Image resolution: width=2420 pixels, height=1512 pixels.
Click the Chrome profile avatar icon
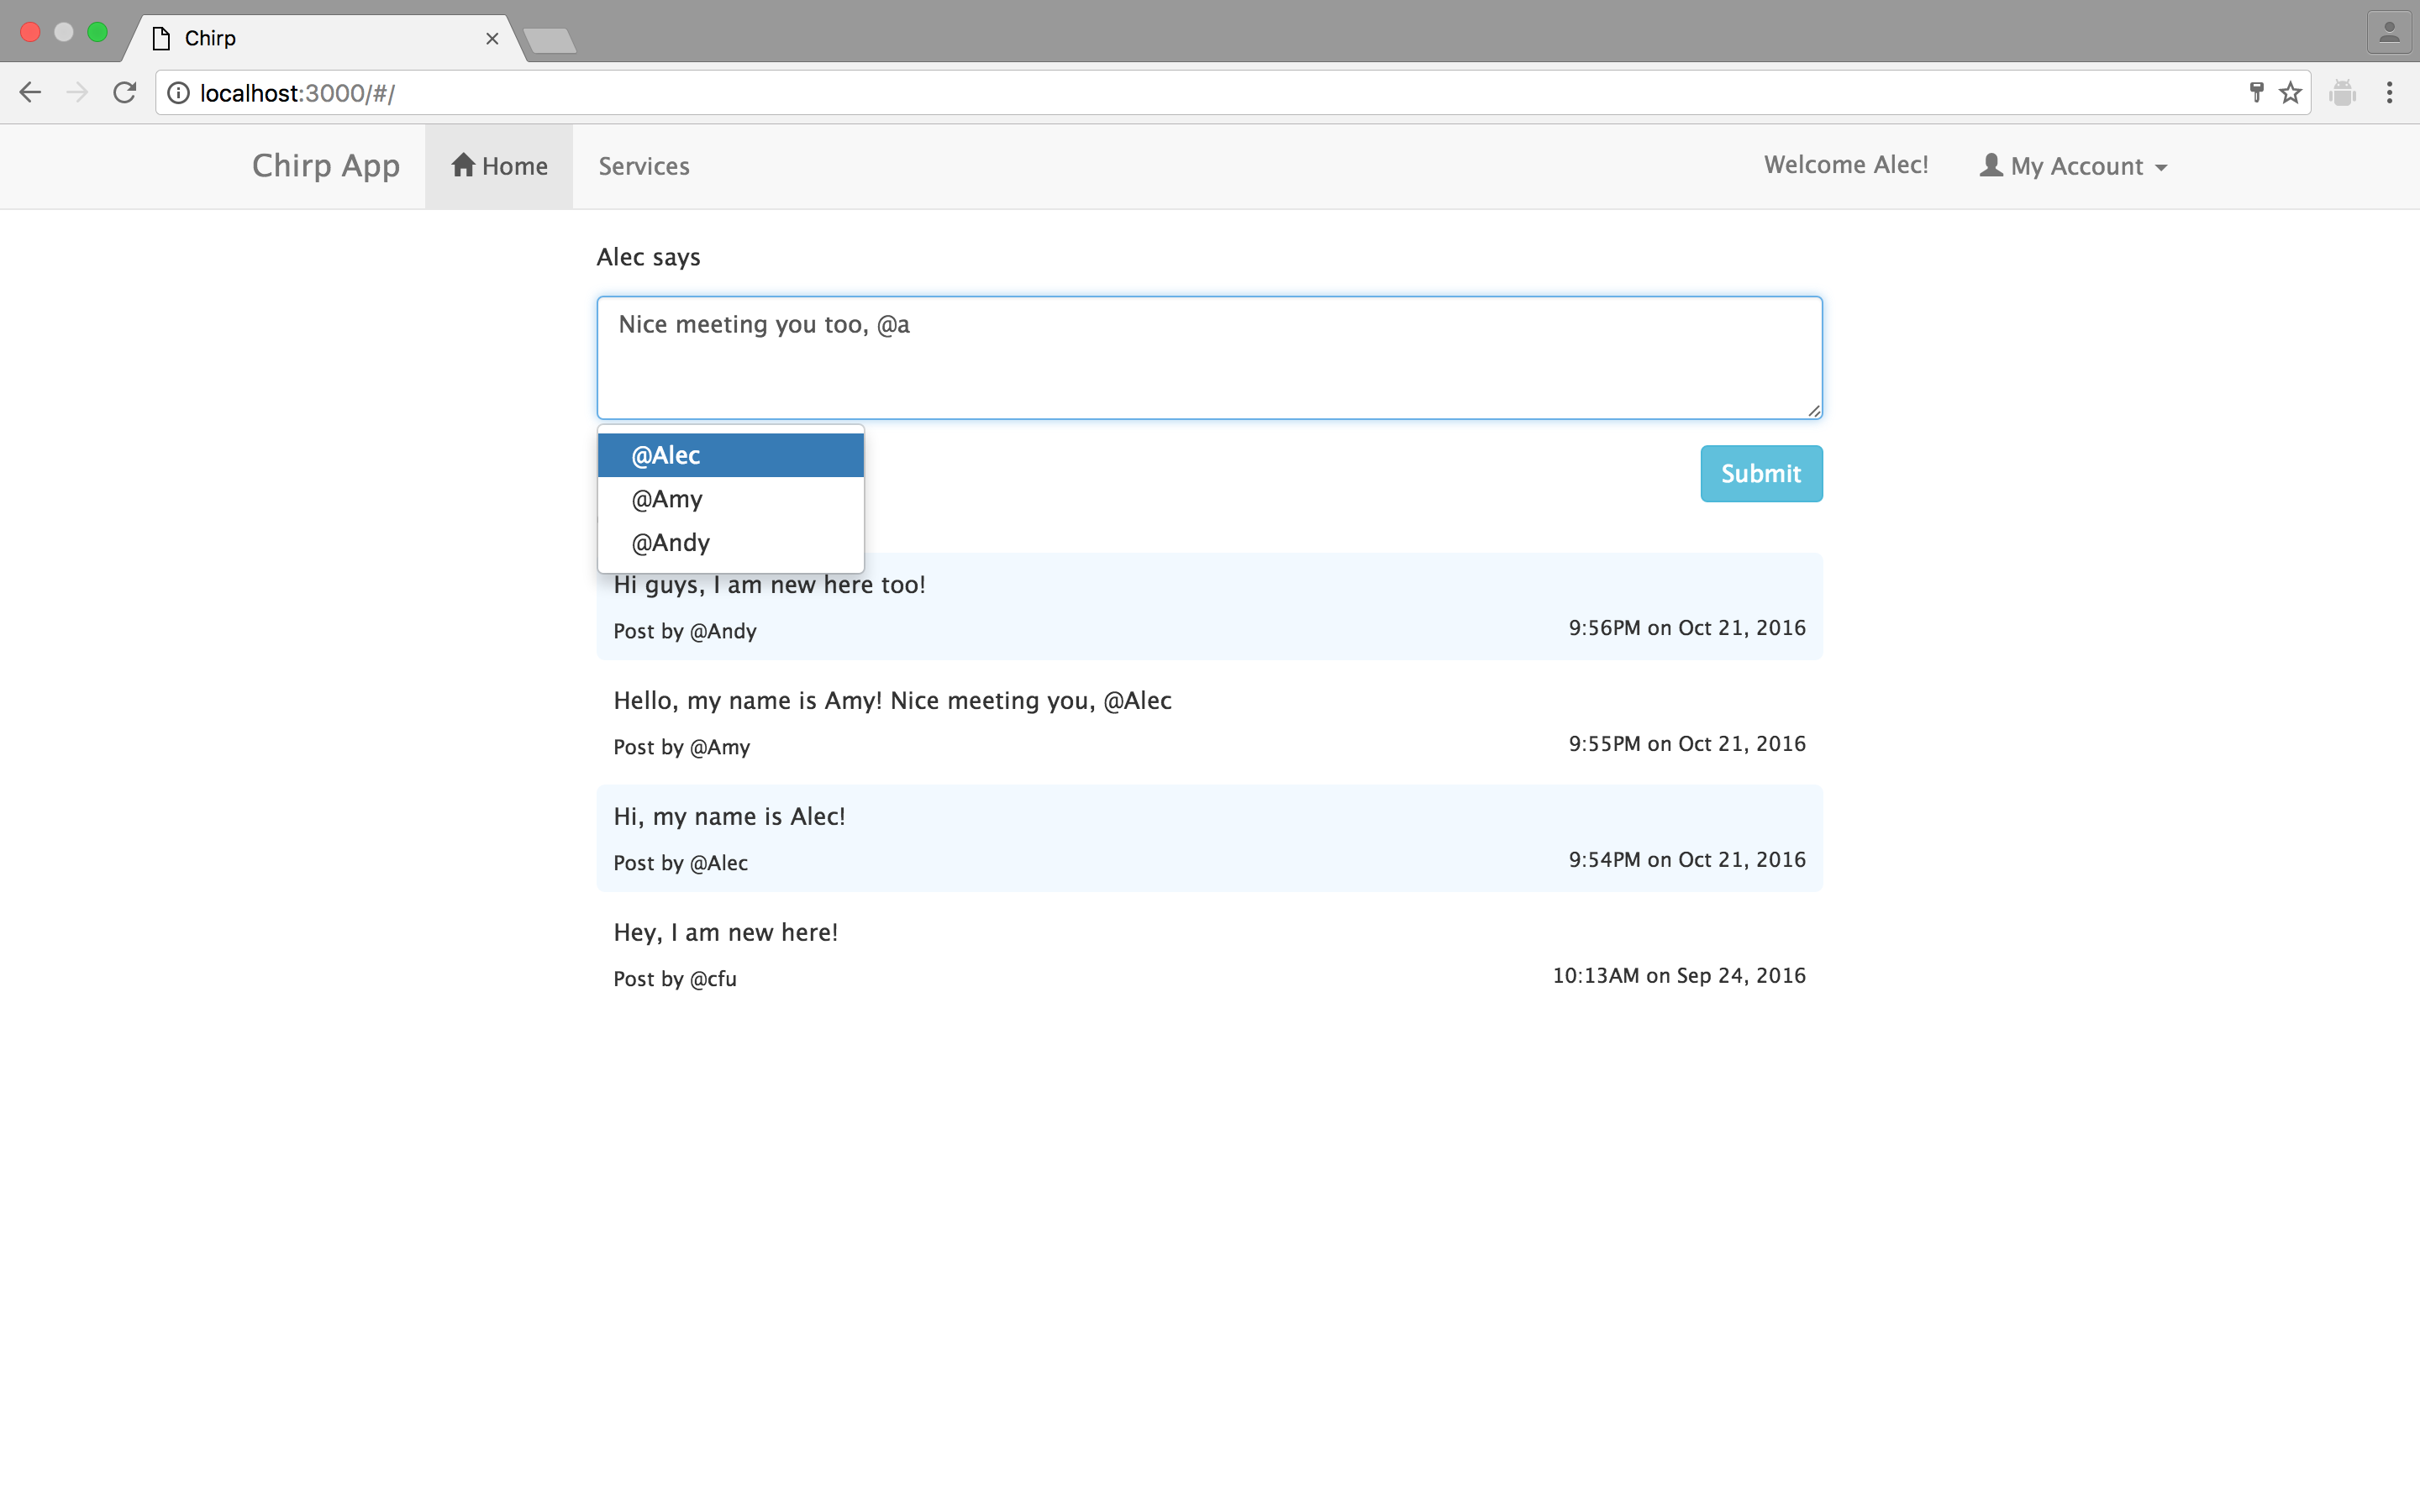coord(2389,33)
